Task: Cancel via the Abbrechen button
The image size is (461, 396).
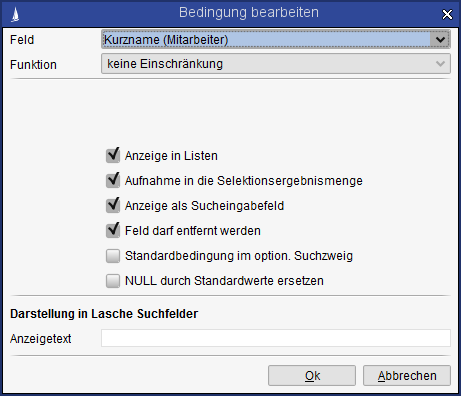Action: point(407,376)
